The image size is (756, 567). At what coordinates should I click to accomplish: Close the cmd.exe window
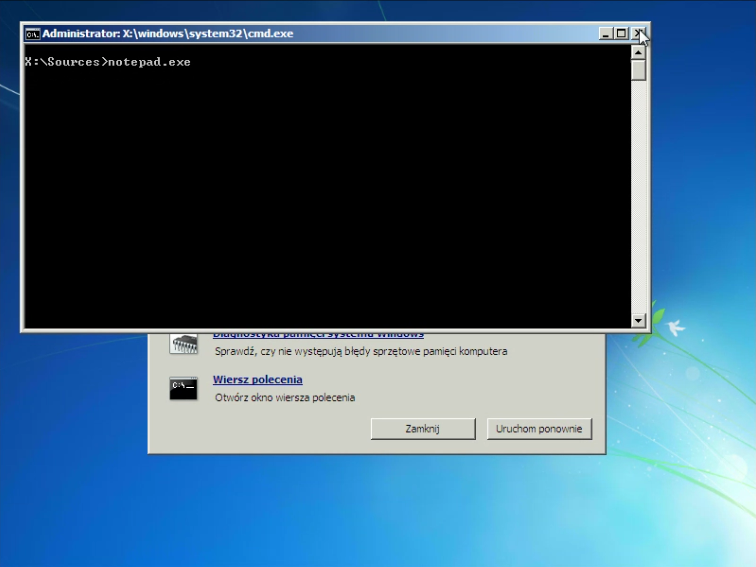(x=638, y=33)
